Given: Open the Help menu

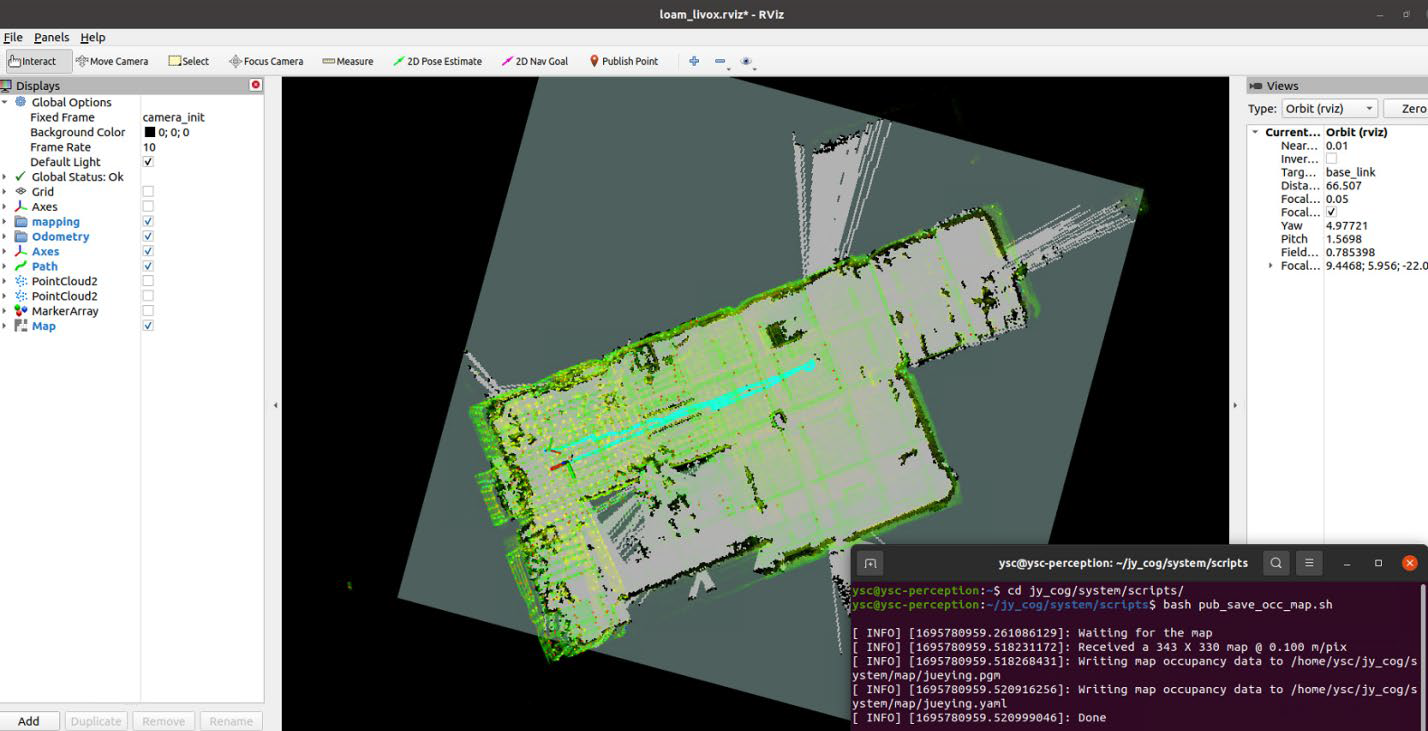Looking at the screenshot, I should (x=92, y=37).
